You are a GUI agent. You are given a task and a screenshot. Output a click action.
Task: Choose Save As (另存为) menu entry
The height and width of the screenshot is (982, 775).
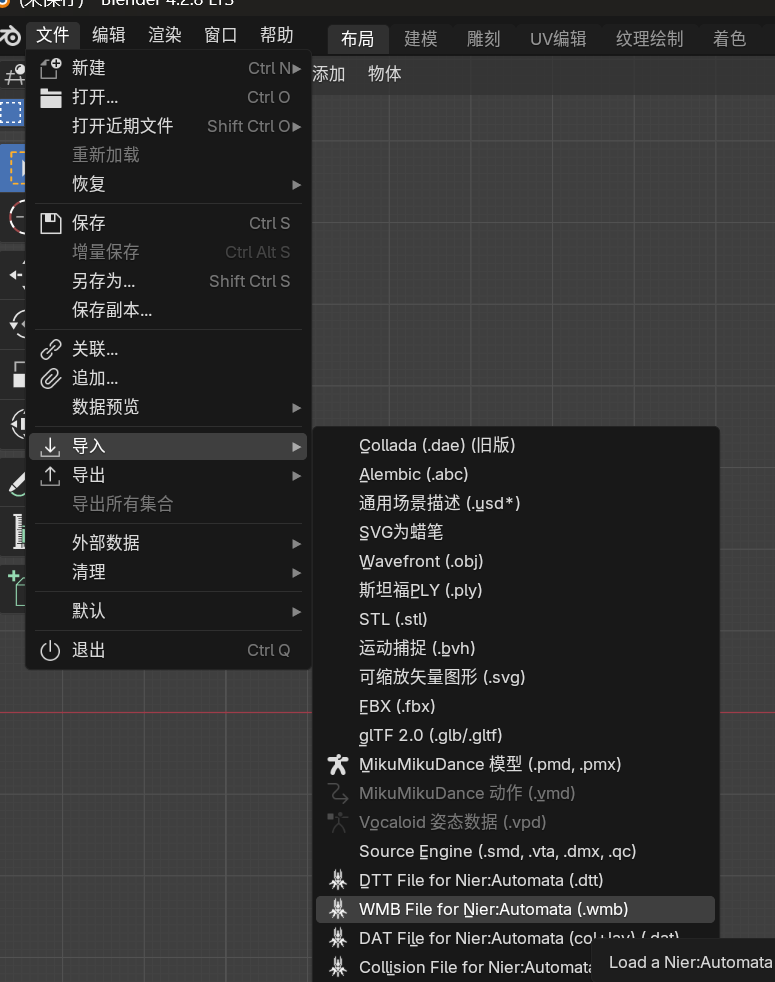(103, 282)
